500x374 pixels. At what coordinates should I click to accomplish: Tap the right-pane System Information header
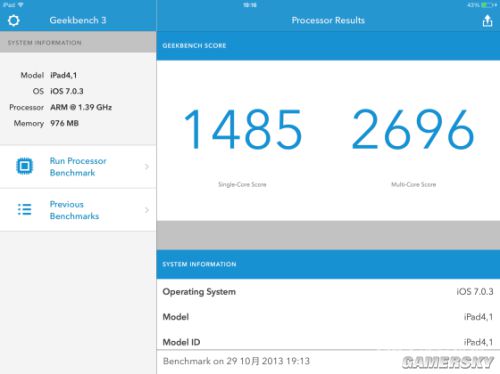(x=328, y=264)
